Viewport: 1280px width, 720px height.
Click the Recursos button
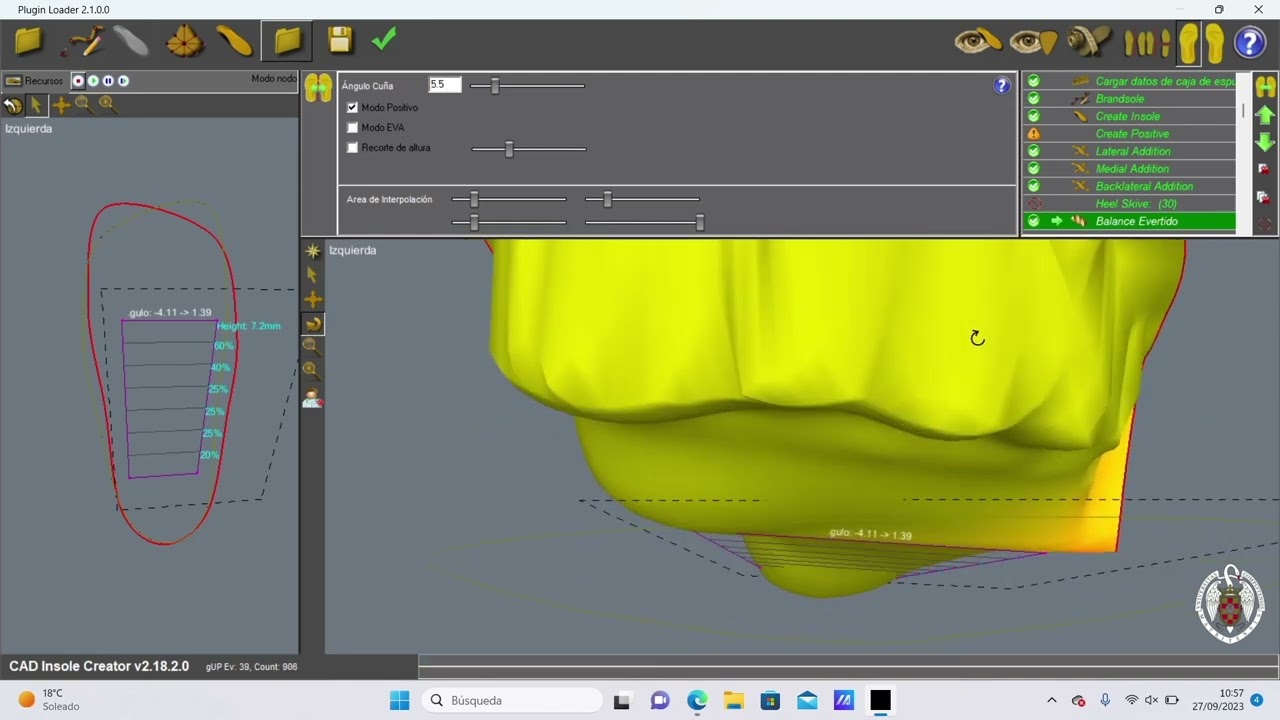[x=34, y=81]
